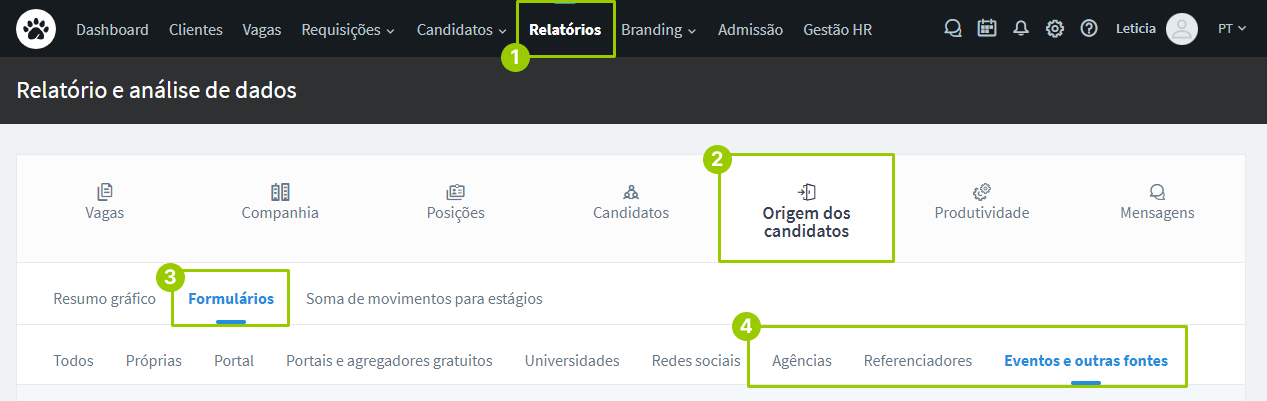Click Leticia's user avatar icon
Image resolution: width=1267 pixels, height=401 pixels.
click(1182, 29)
